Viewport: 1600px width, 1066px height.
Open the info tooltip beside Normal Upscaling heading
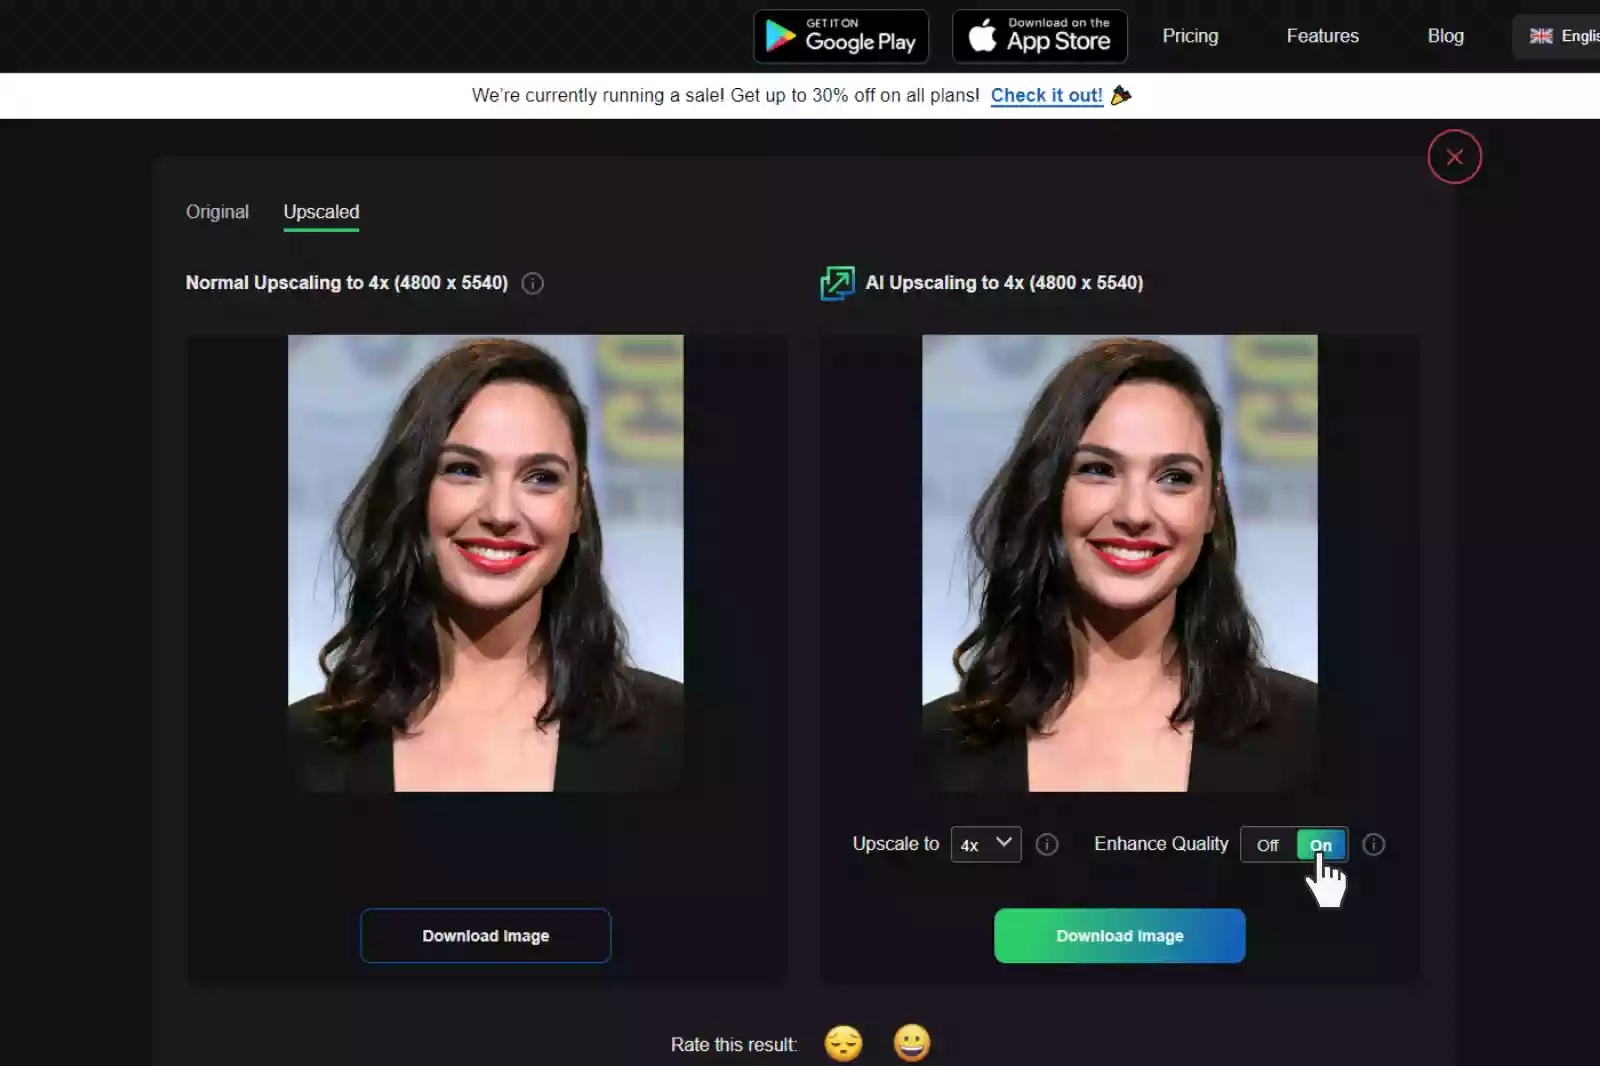tap(532, 283)
